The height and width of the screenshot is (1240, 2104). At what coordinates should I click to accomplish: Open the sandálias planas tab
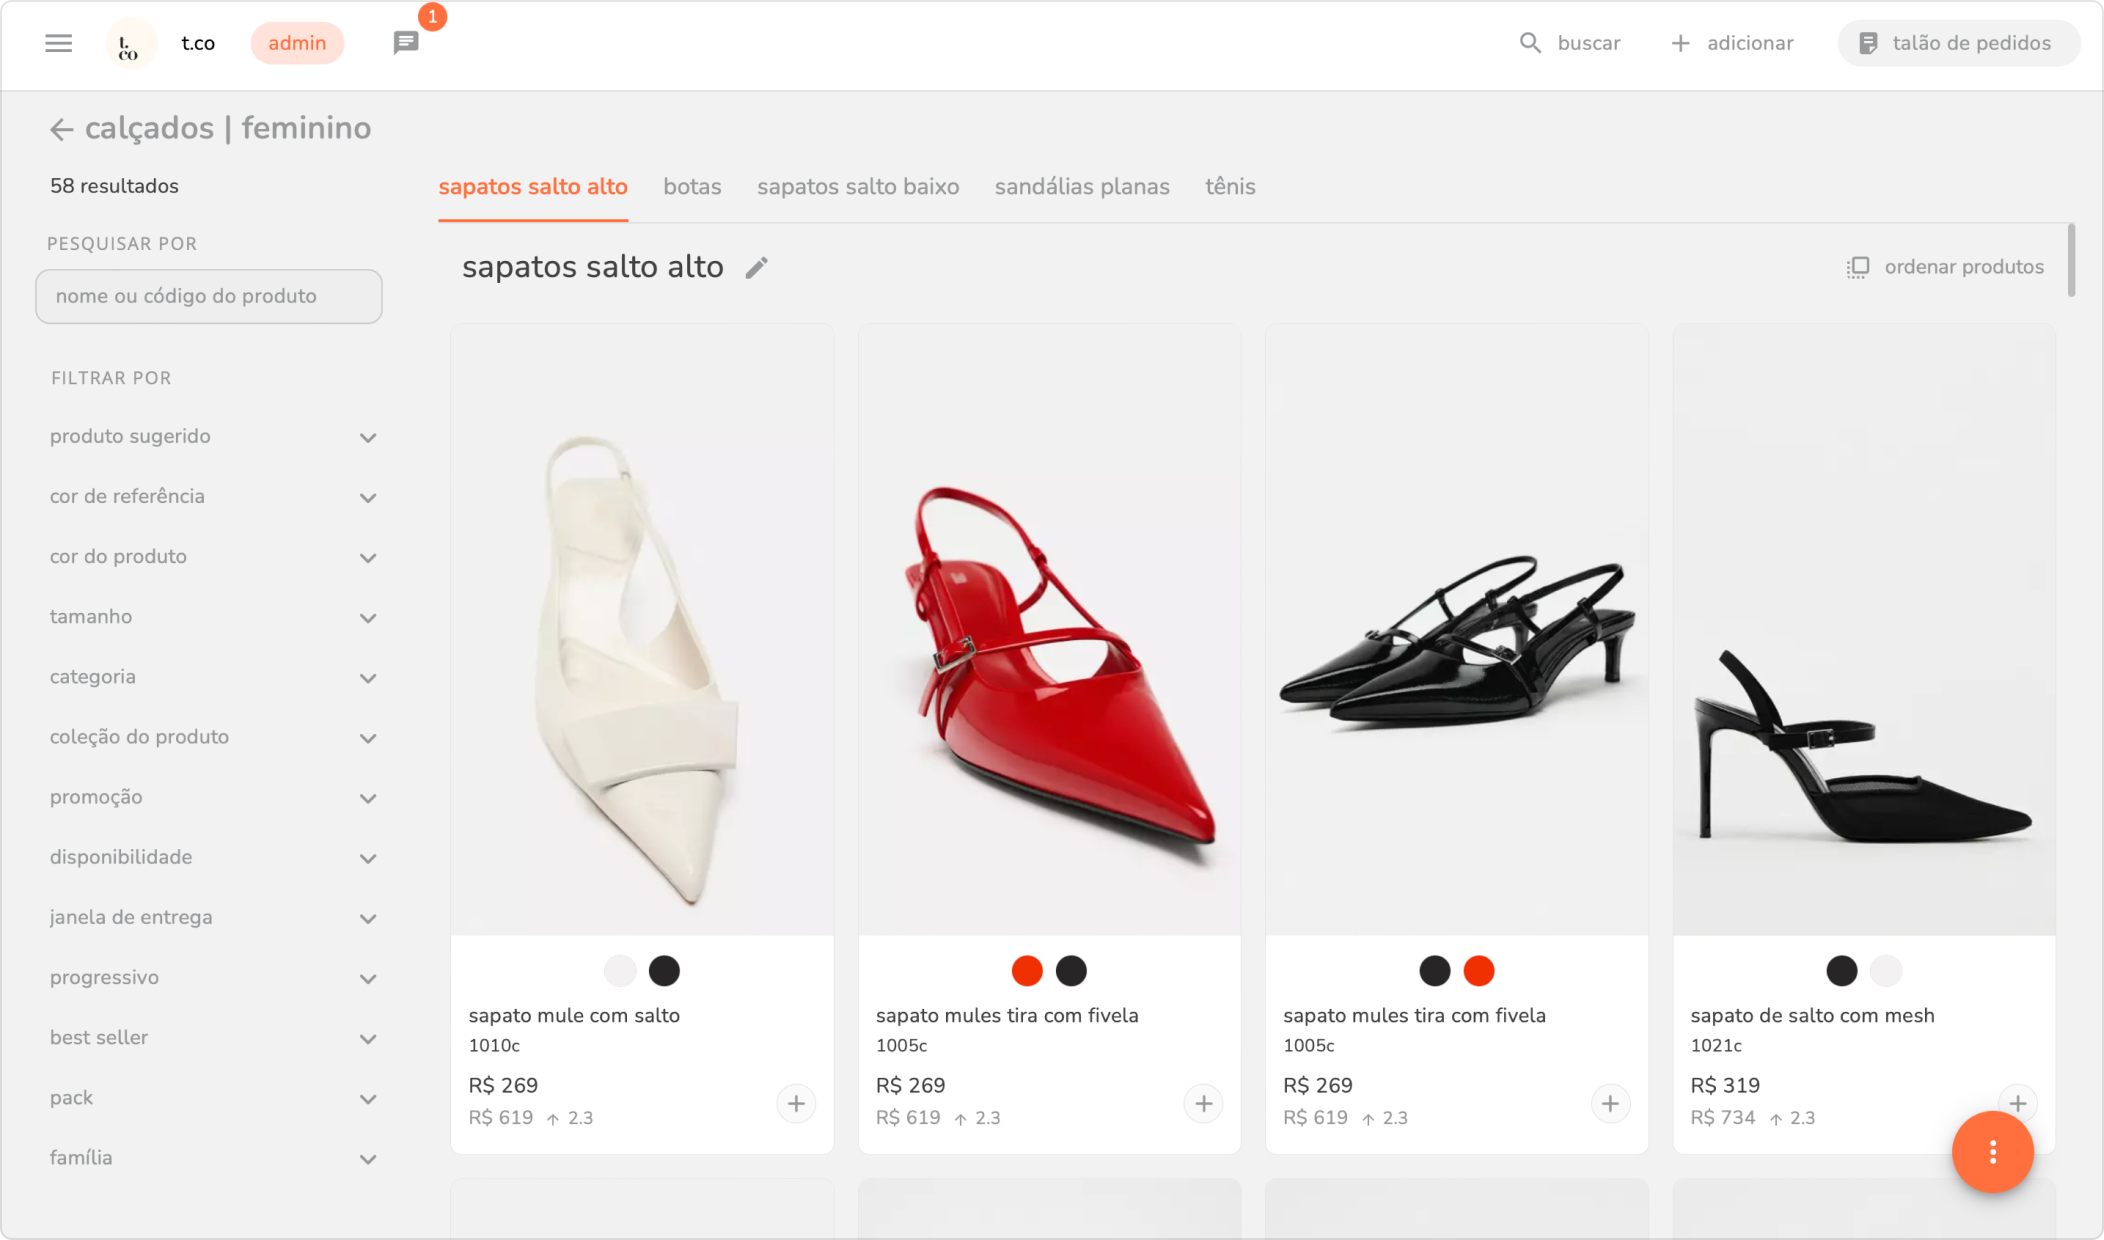coord(1081,187)
